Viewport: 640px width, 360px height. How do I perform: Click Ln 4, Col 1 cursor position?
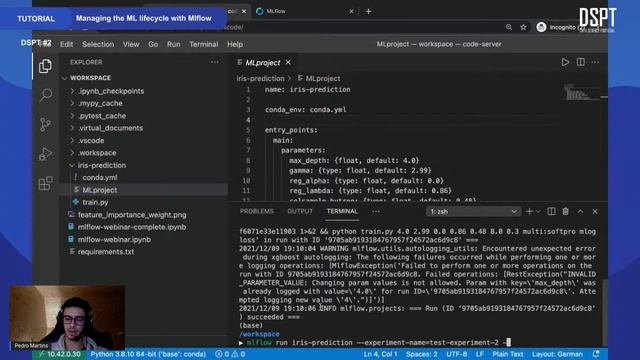380,354
